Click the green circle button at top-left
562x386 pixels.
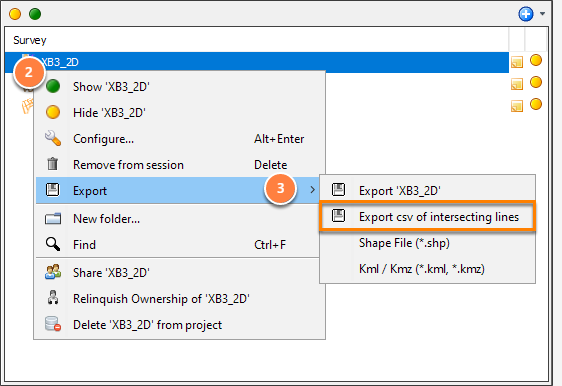[35, 14]
